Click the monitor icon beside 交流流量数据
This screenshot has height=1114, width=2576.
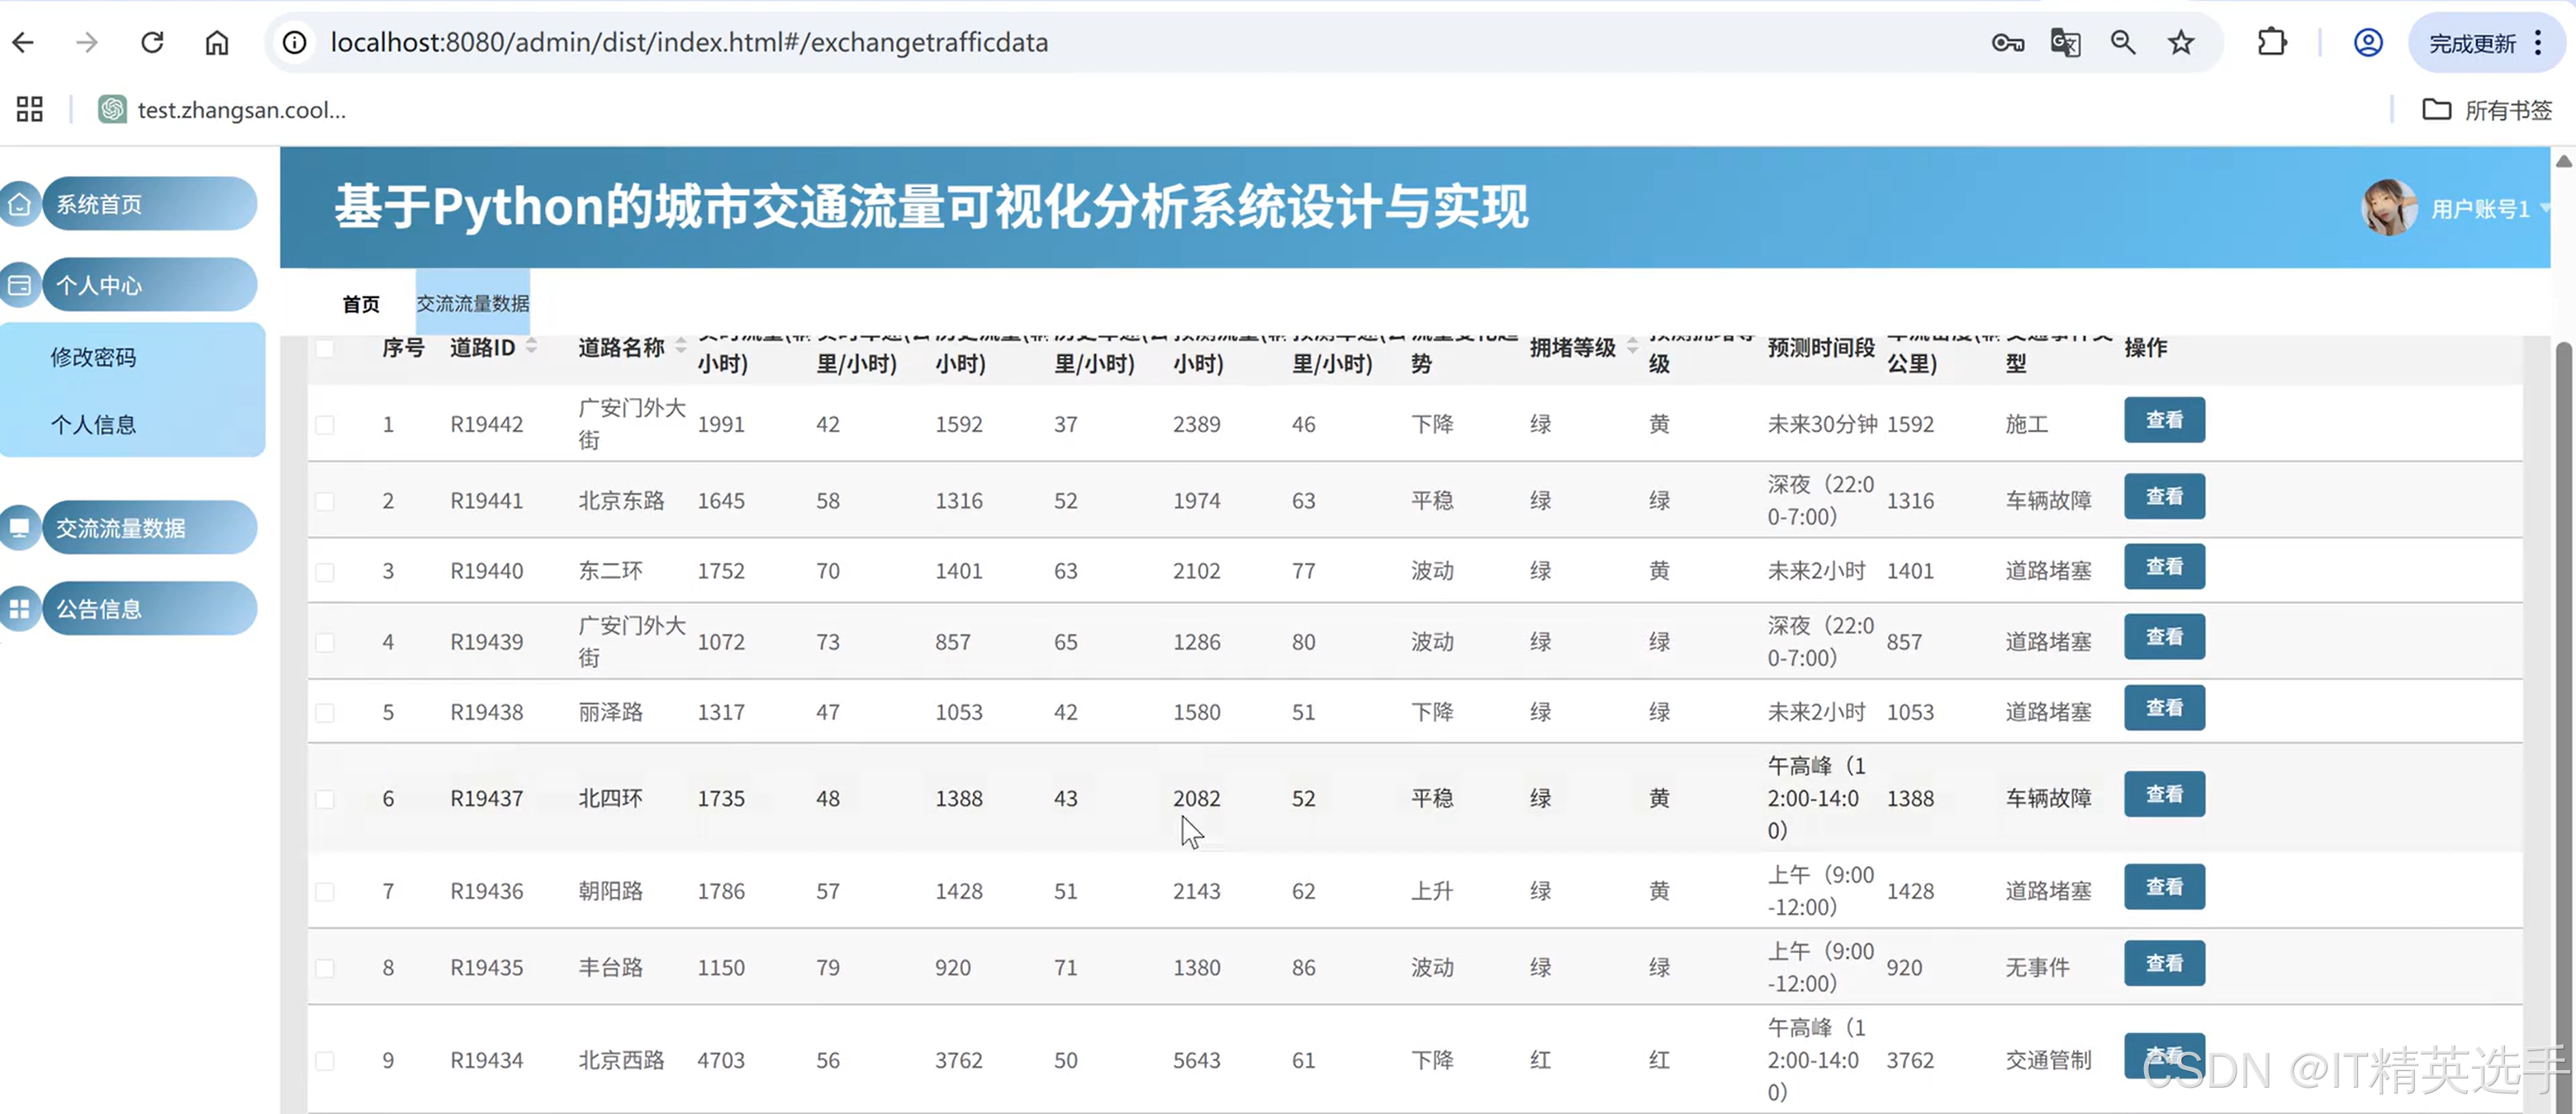(x=20, y=528)
